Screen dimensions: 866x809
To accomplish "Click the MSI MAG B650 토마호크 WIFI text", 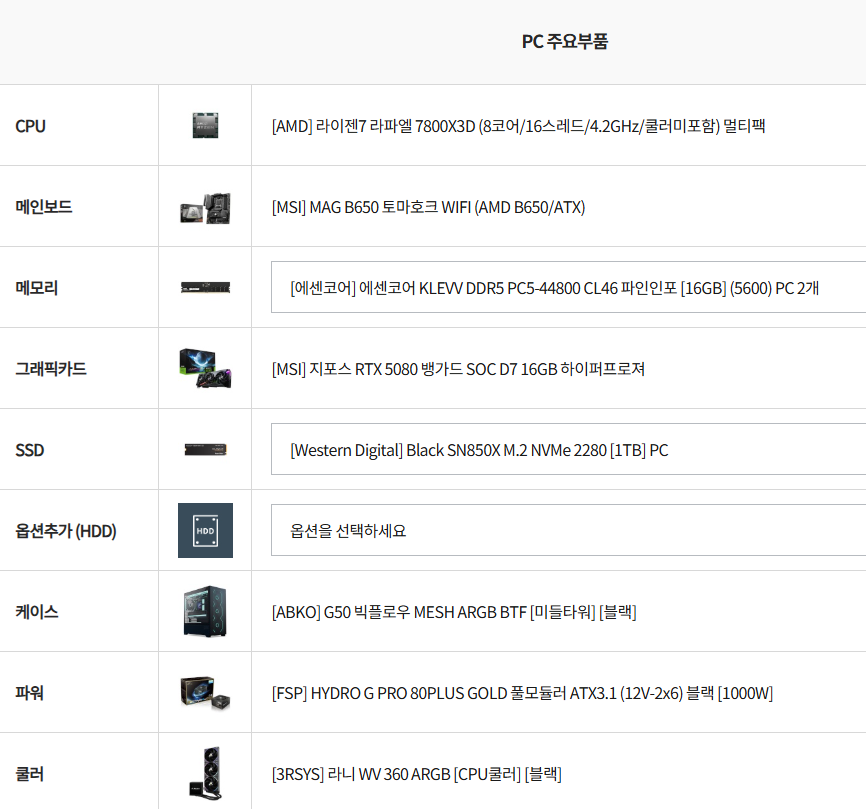I will coord(428,207).
